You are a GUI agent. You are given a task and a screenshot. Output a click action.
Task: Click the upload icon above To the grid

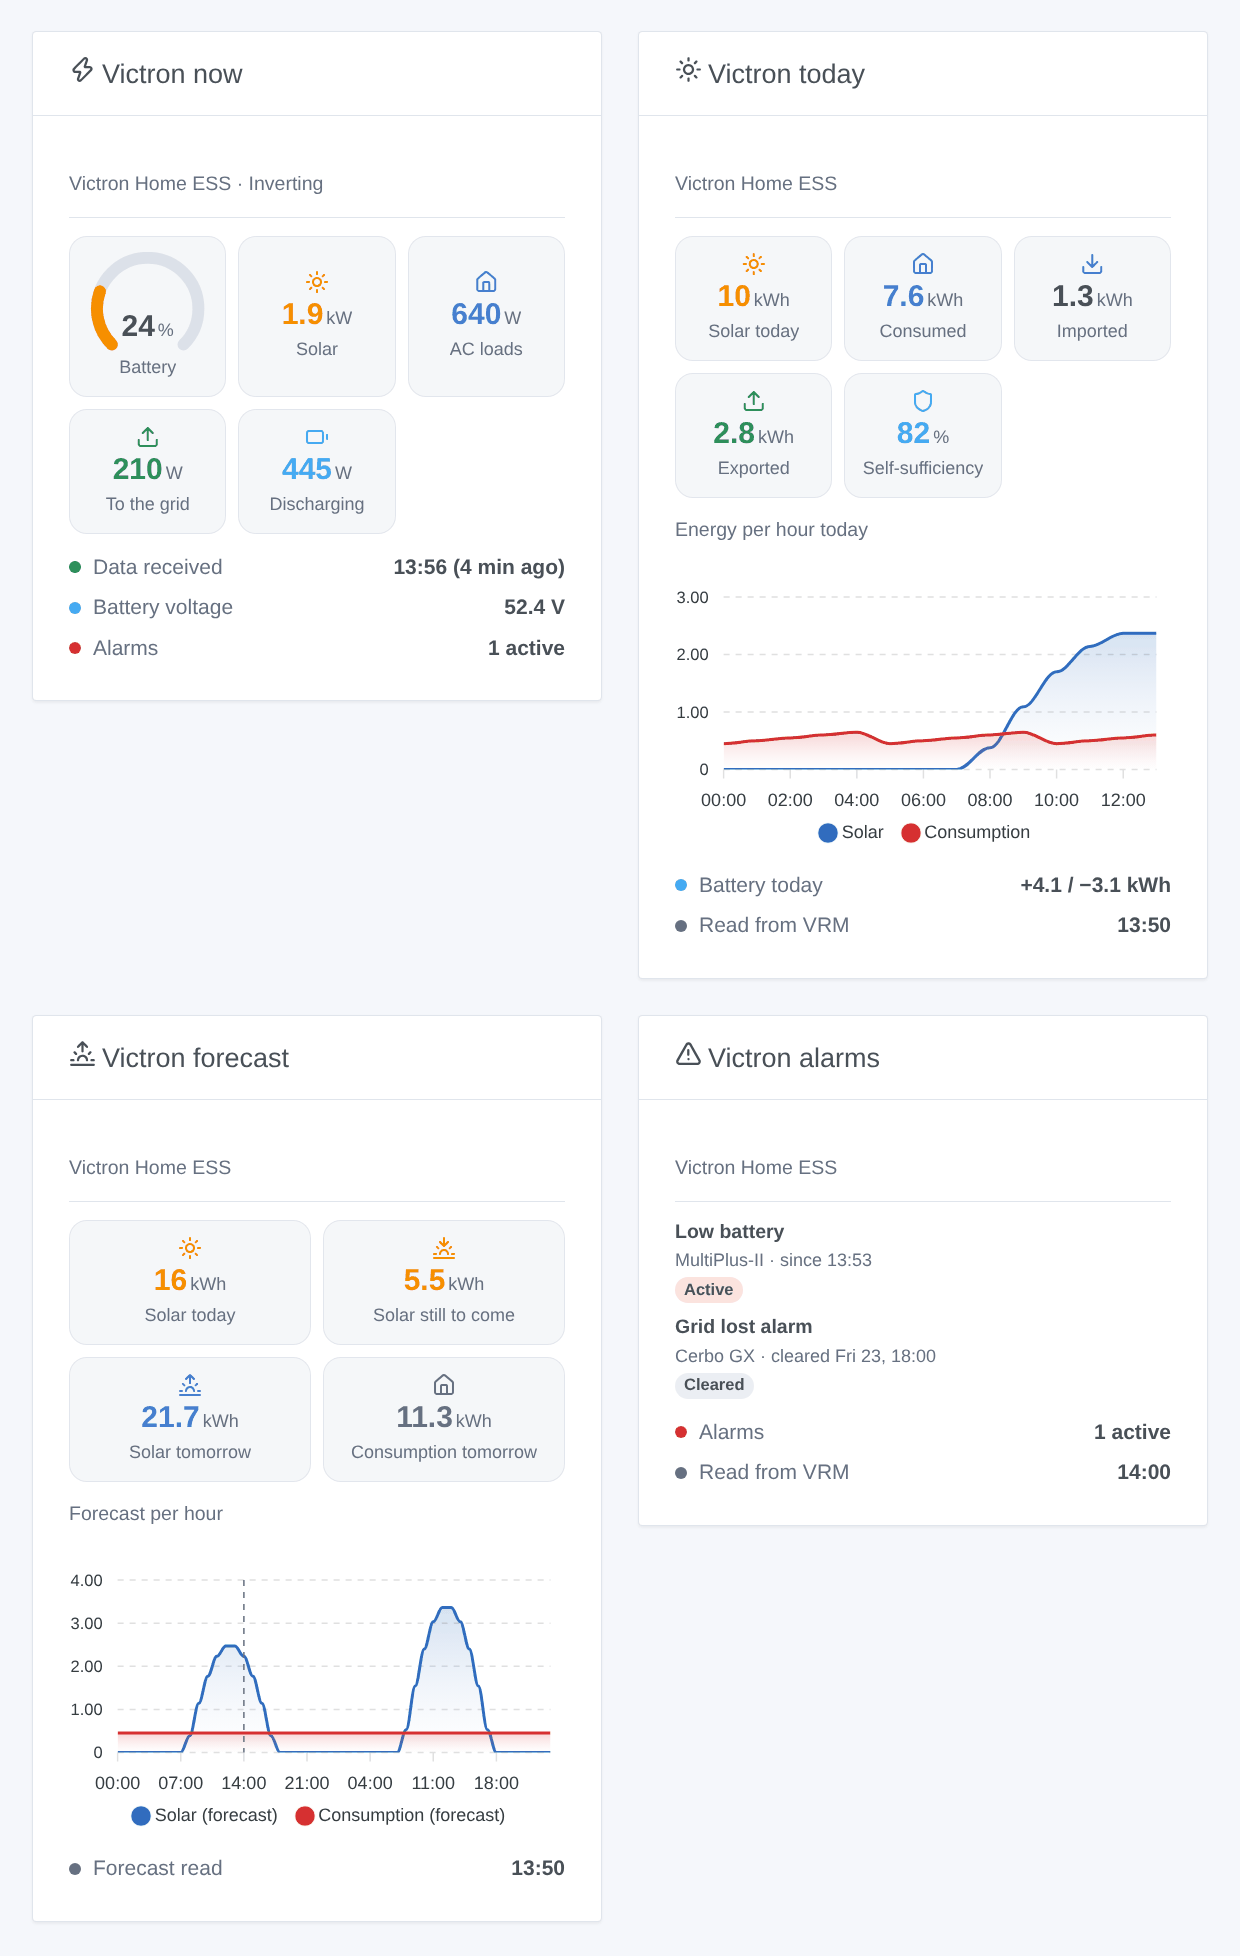pyautogui.click(x=148, y=437)
